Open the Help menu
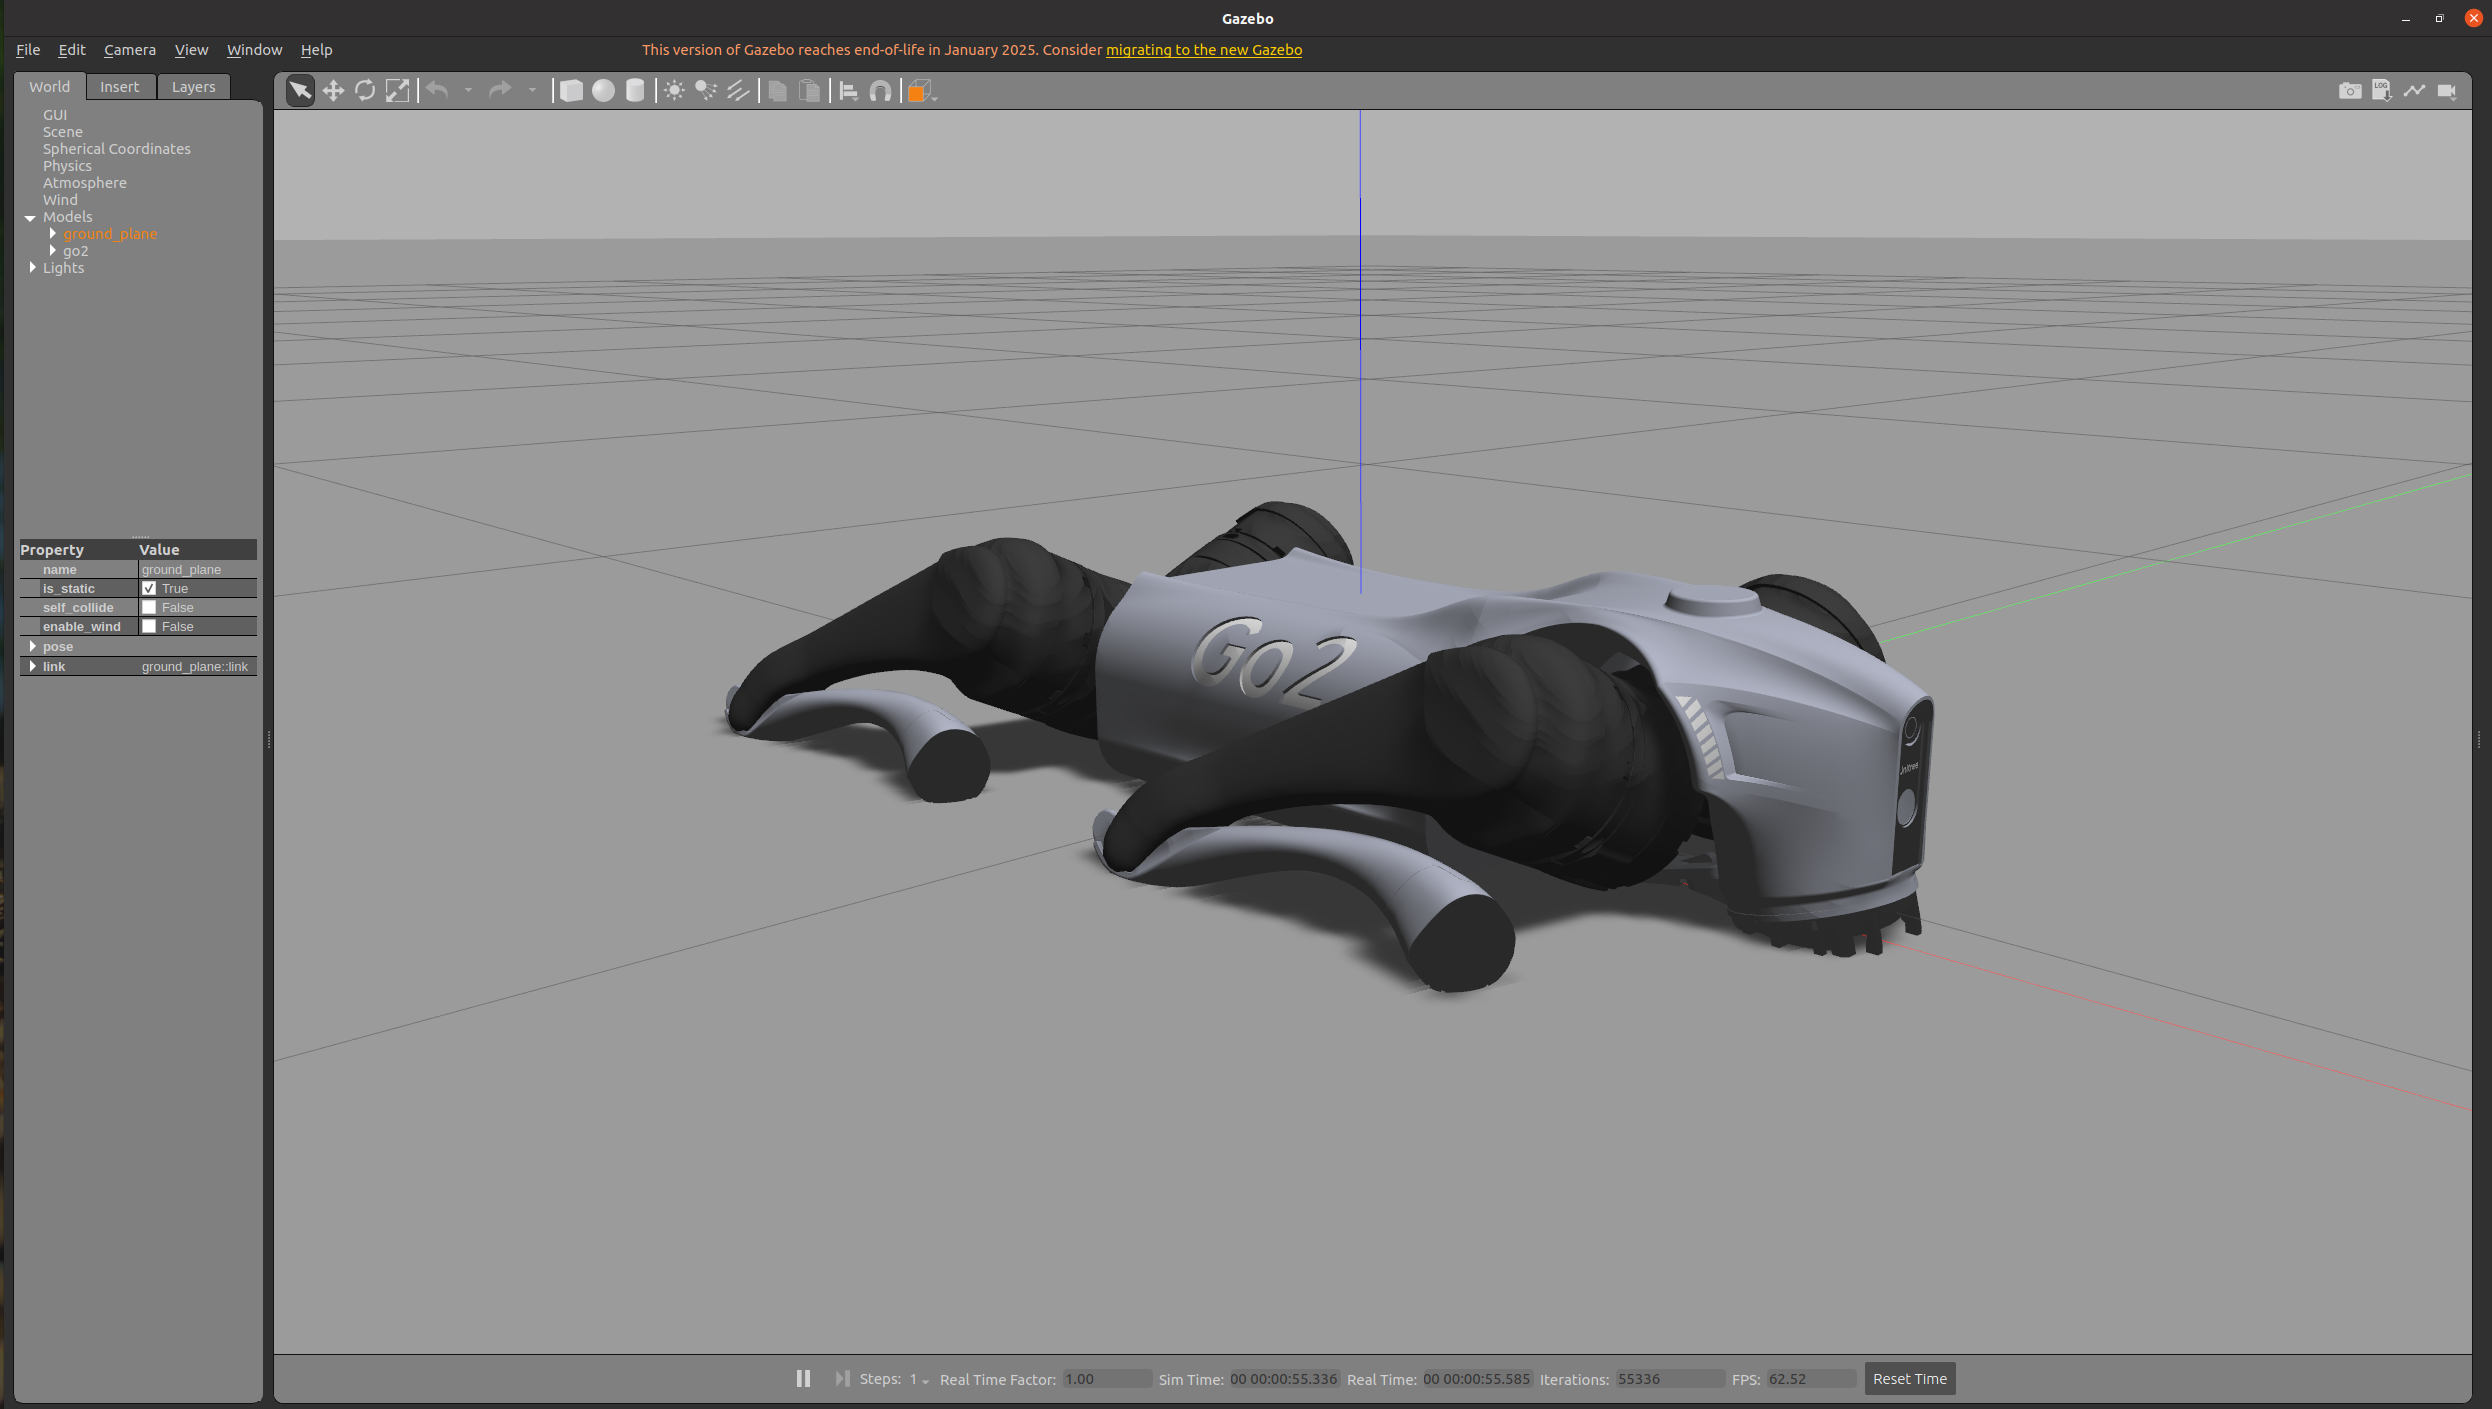This screenshot has width=2492, height=1409. click(316, 50)
